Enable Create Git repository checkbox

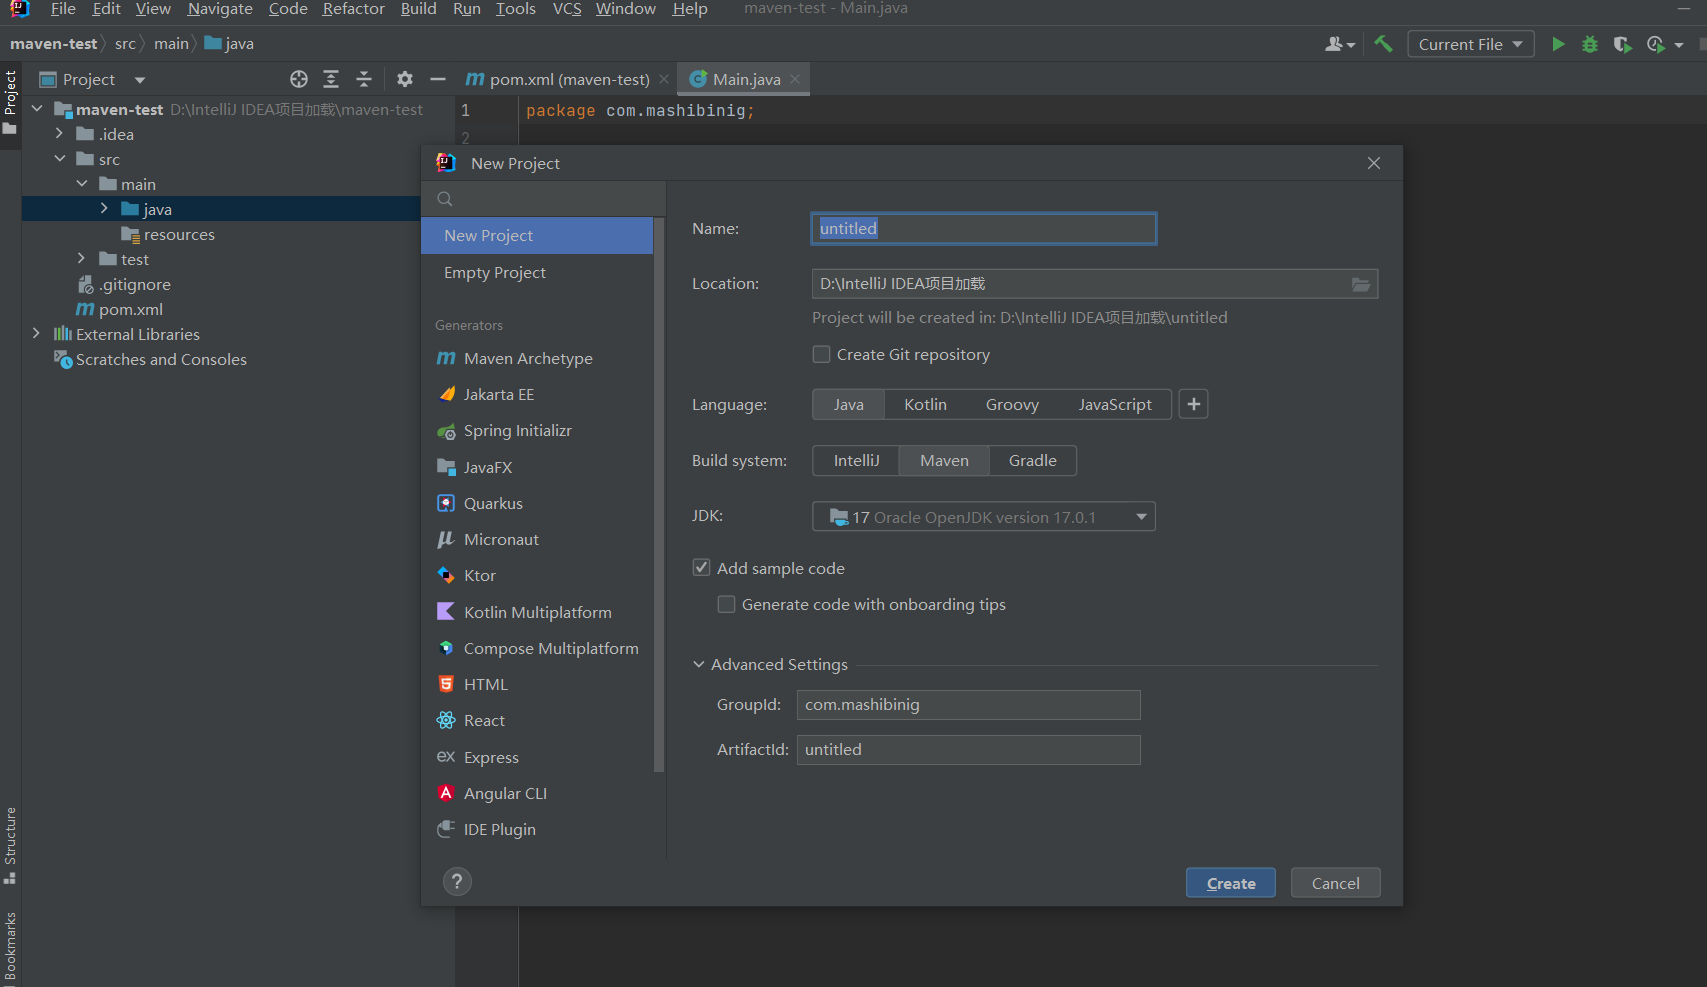pos(821,354)
